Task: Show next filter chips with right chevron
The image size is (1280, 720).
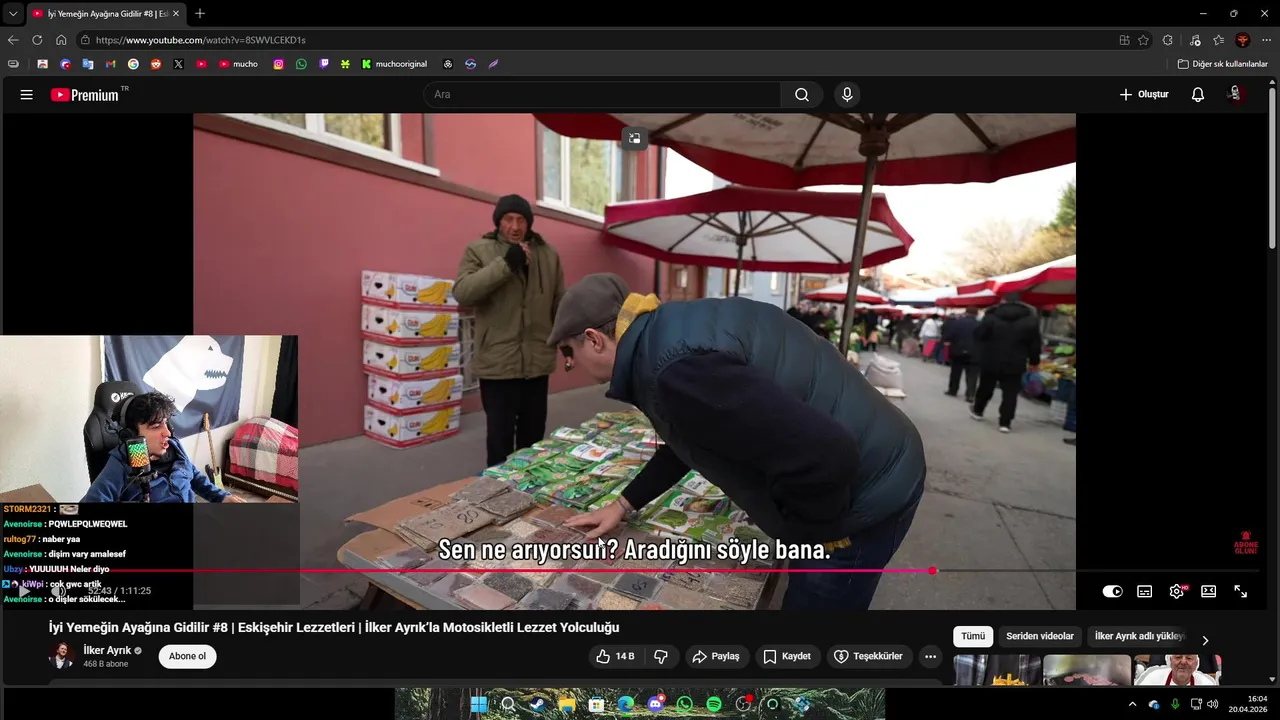Action: point(1205,640)
